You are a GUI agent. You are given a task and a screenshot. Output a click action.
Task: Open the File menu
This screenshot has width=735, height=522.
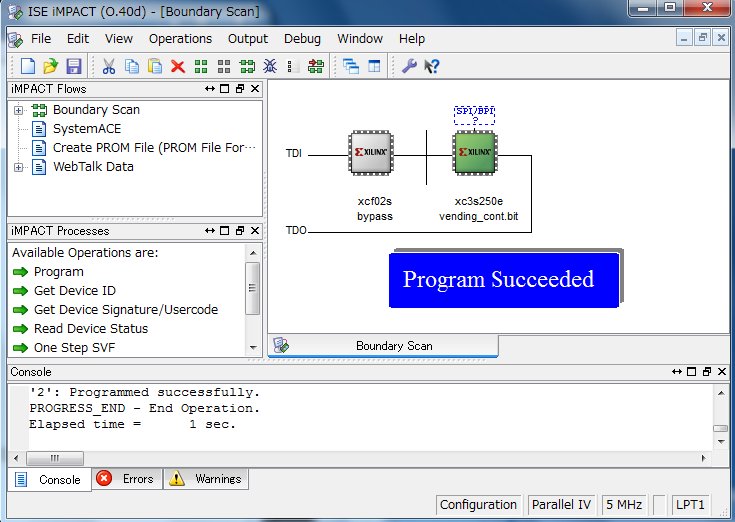click(41, 38)
